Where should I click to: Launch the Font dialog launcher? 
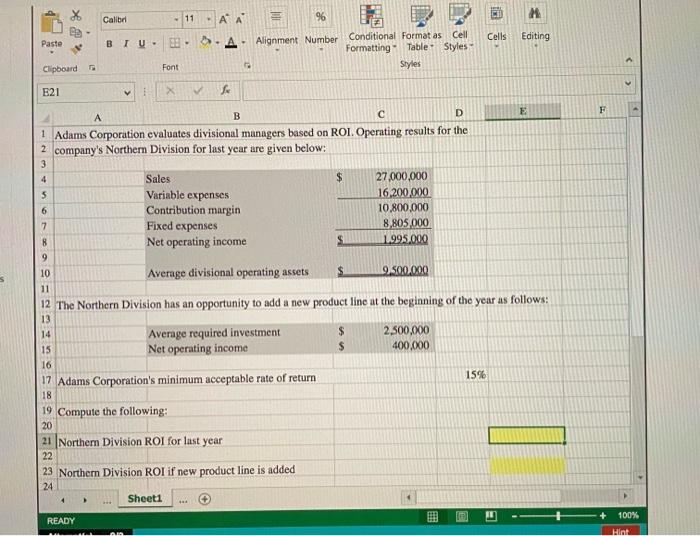[247, 66]
